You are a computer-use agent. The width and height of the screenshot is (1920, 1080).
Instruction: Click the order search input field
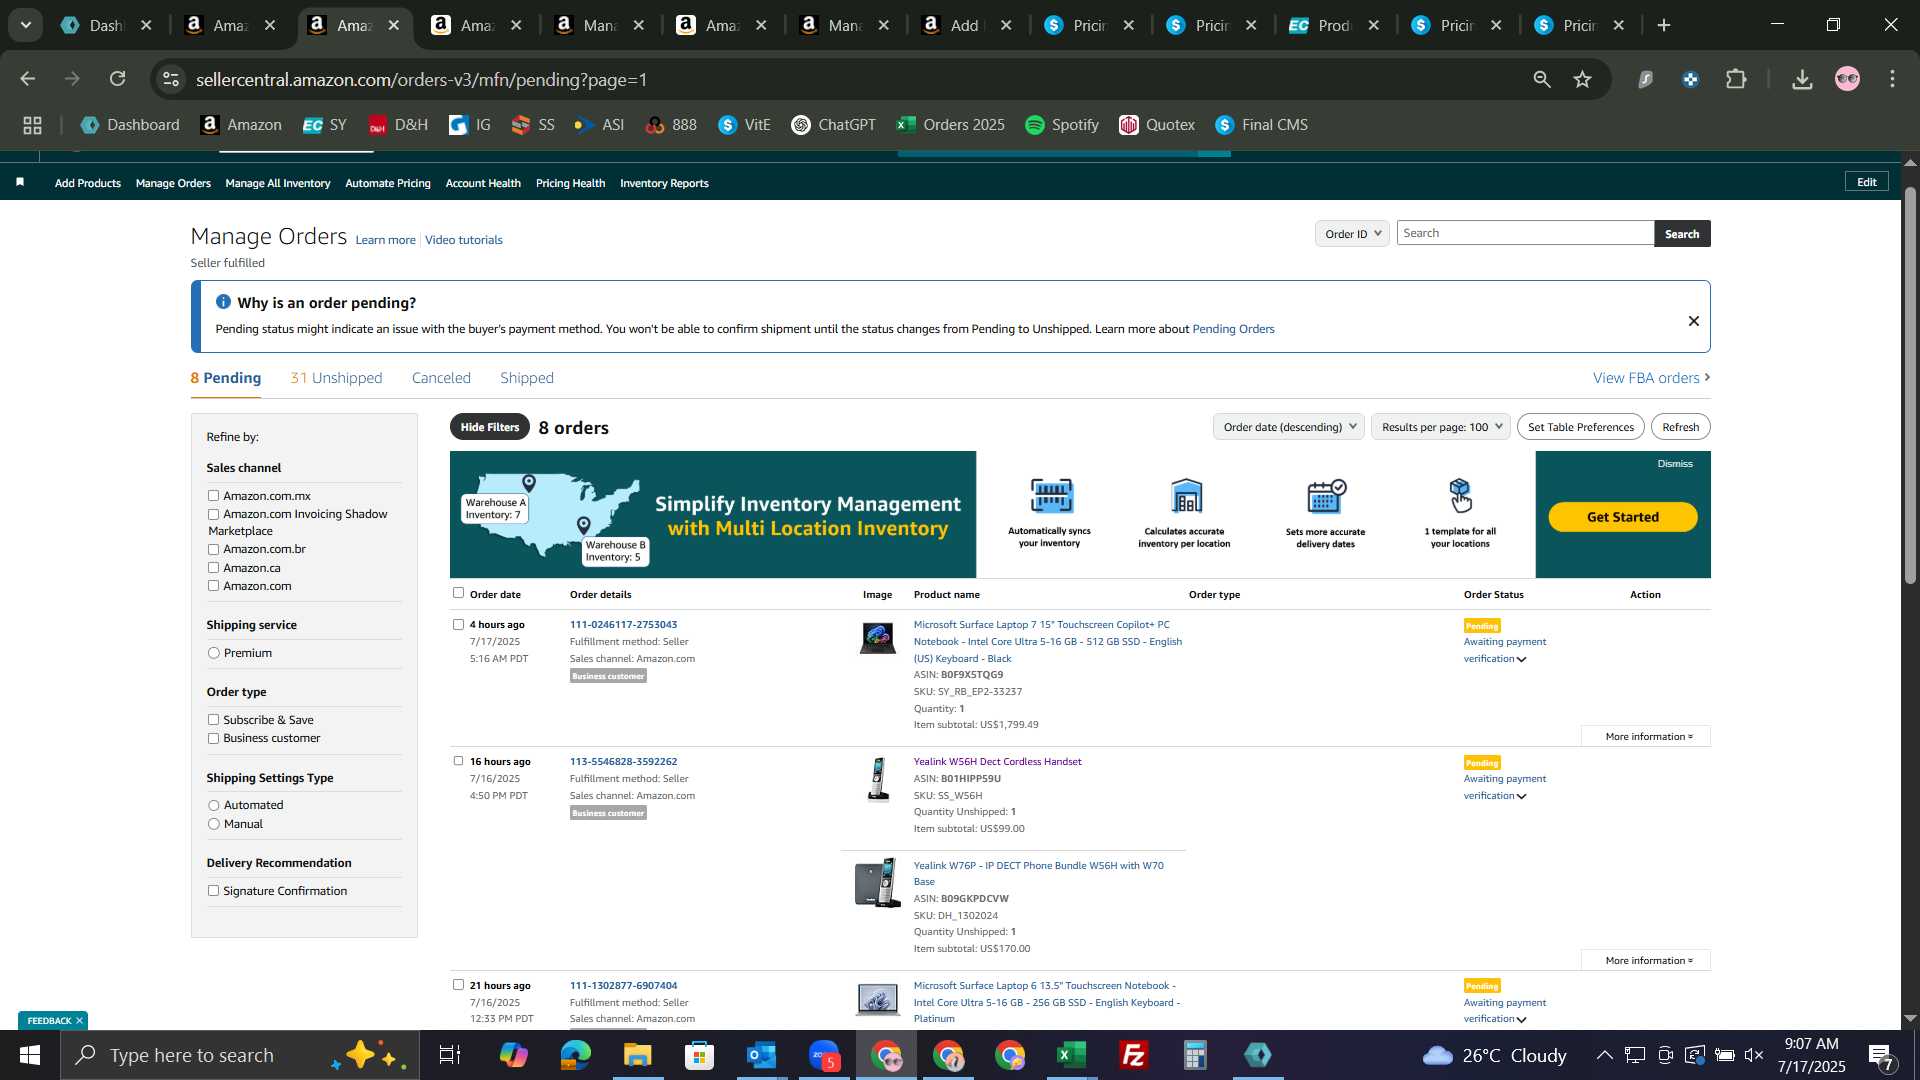[x=1525, y=233]
